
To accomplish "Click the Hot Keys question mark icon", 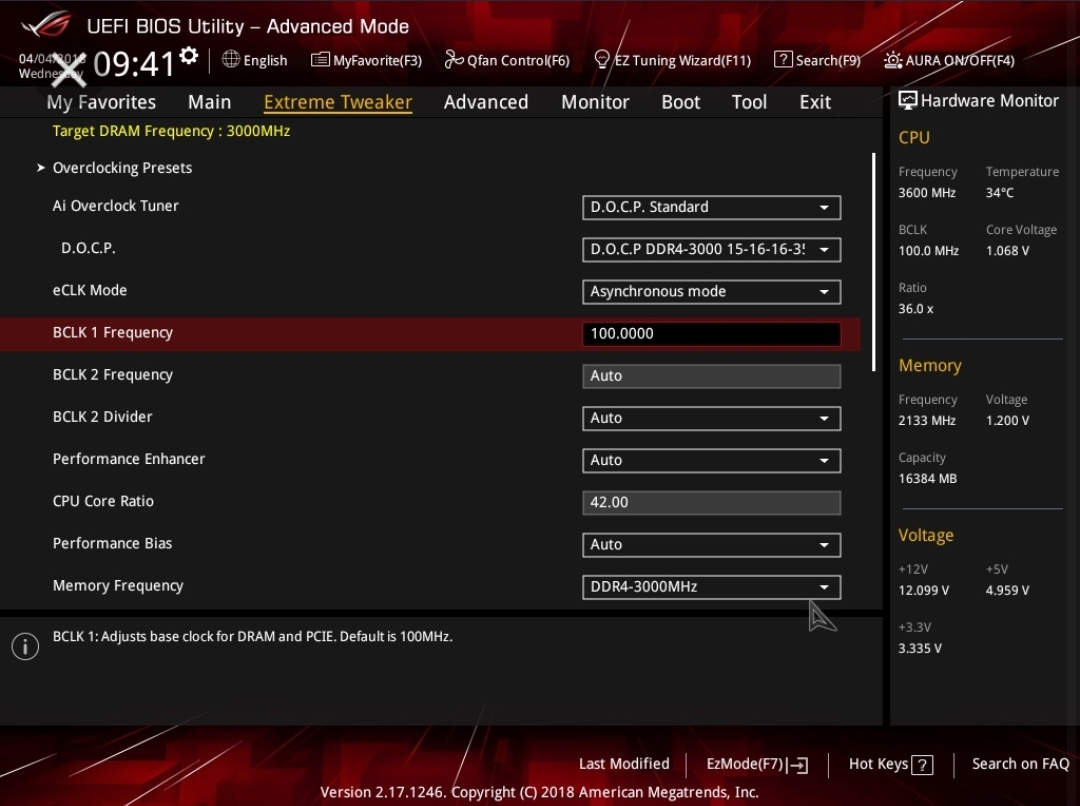I will point(922,765).
